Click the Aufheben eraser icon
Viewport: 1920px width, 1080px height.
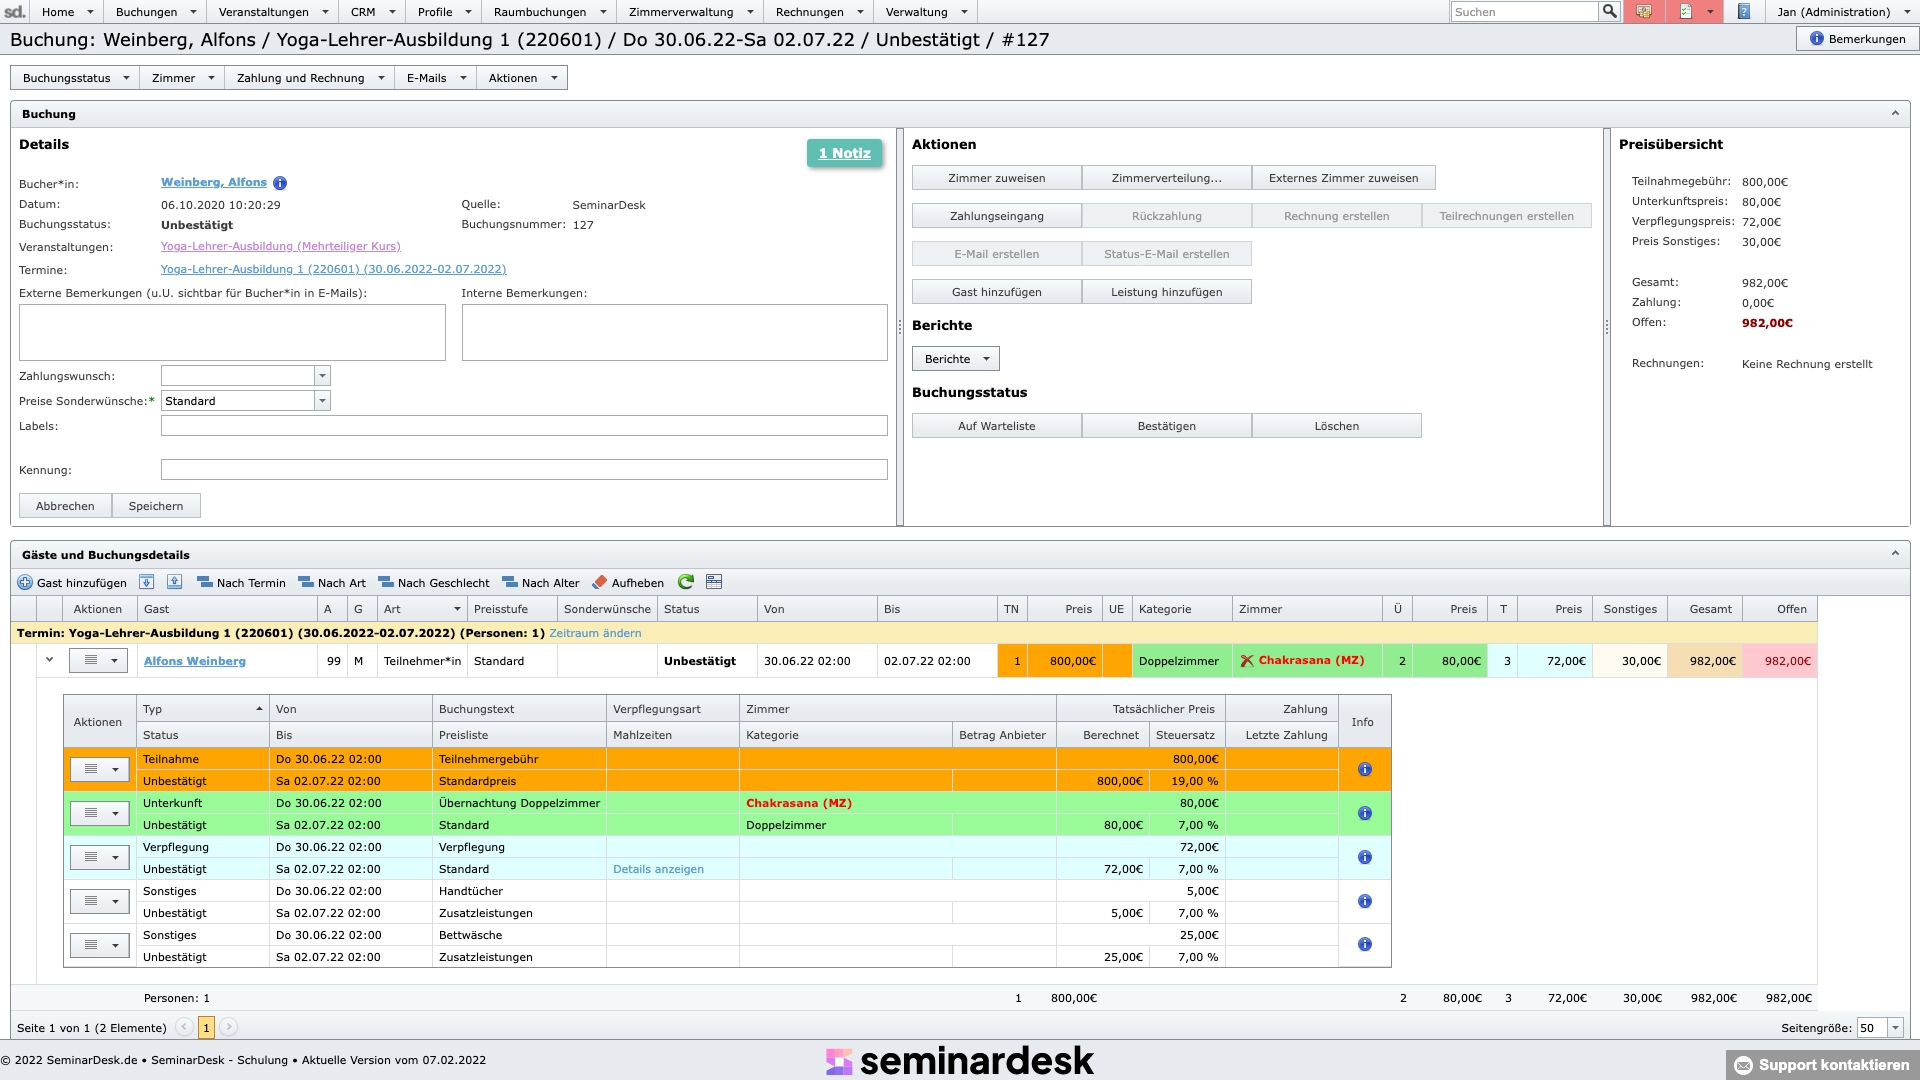600,582
